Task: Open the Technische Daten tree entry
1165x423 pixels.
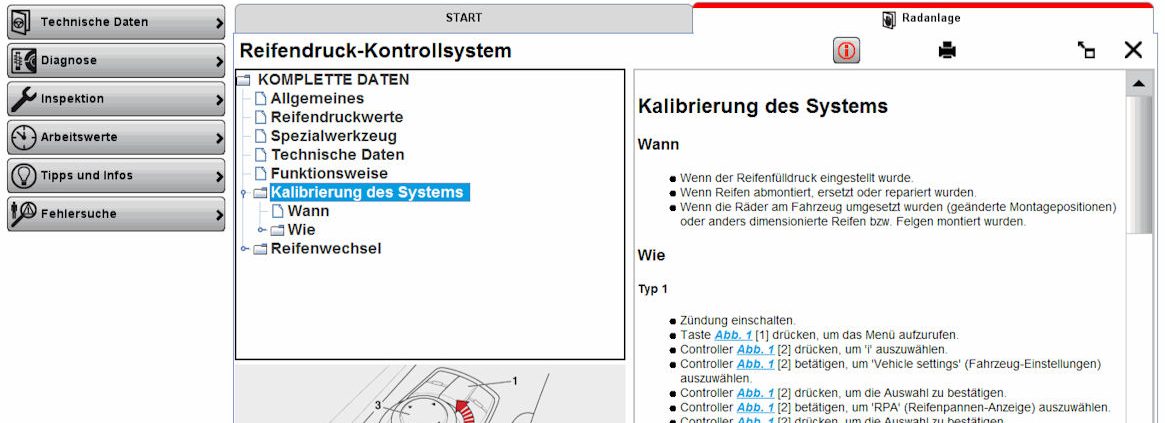Action: (337, 155)
